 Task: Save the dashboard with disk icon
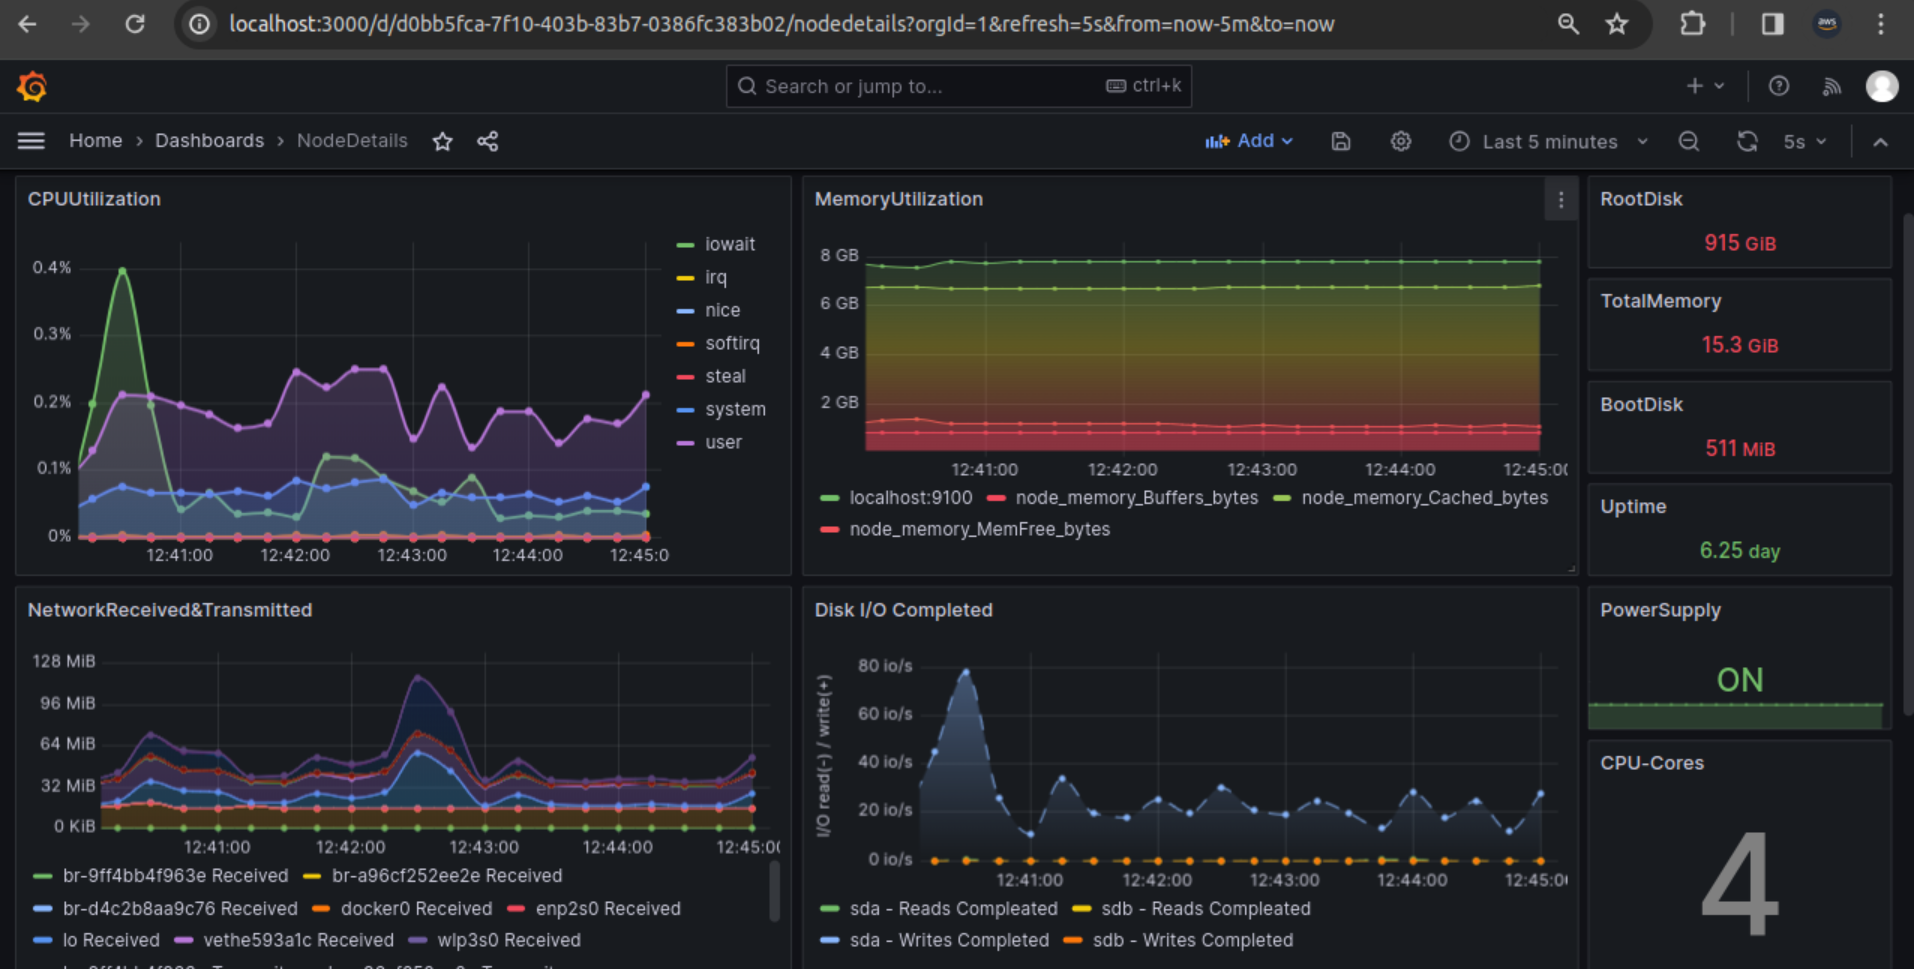1341,141
